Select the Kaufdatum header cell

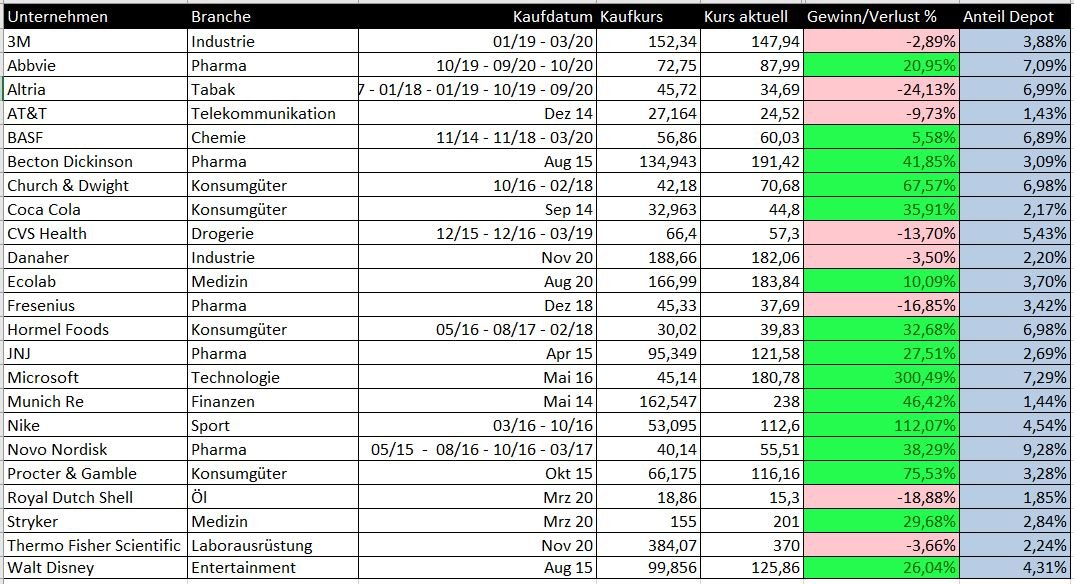tap(552, 17)
